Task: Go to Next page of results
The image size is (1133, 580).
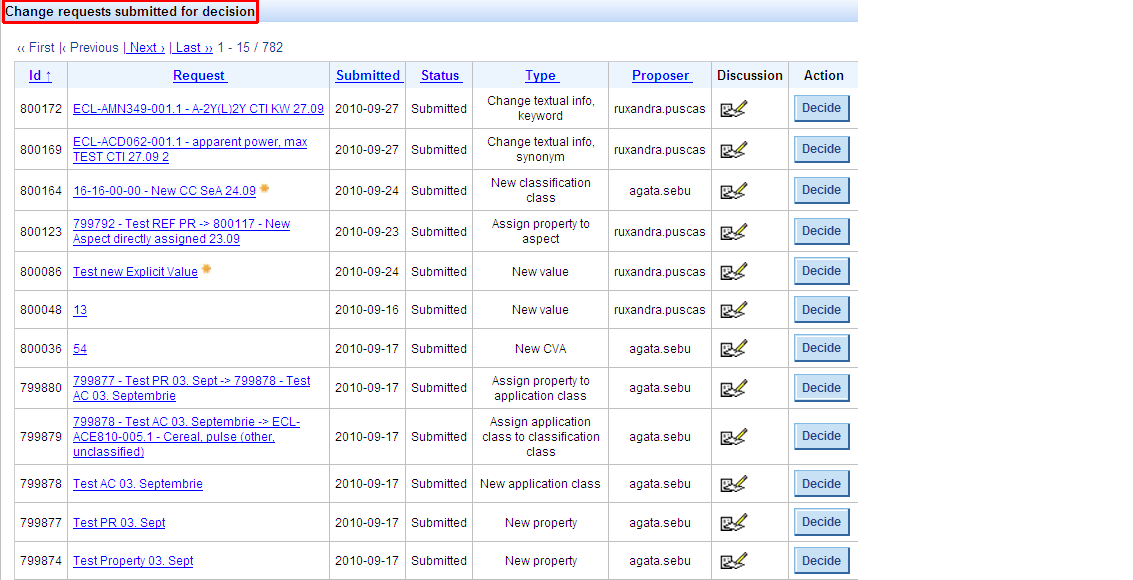Action: [145, 48]
